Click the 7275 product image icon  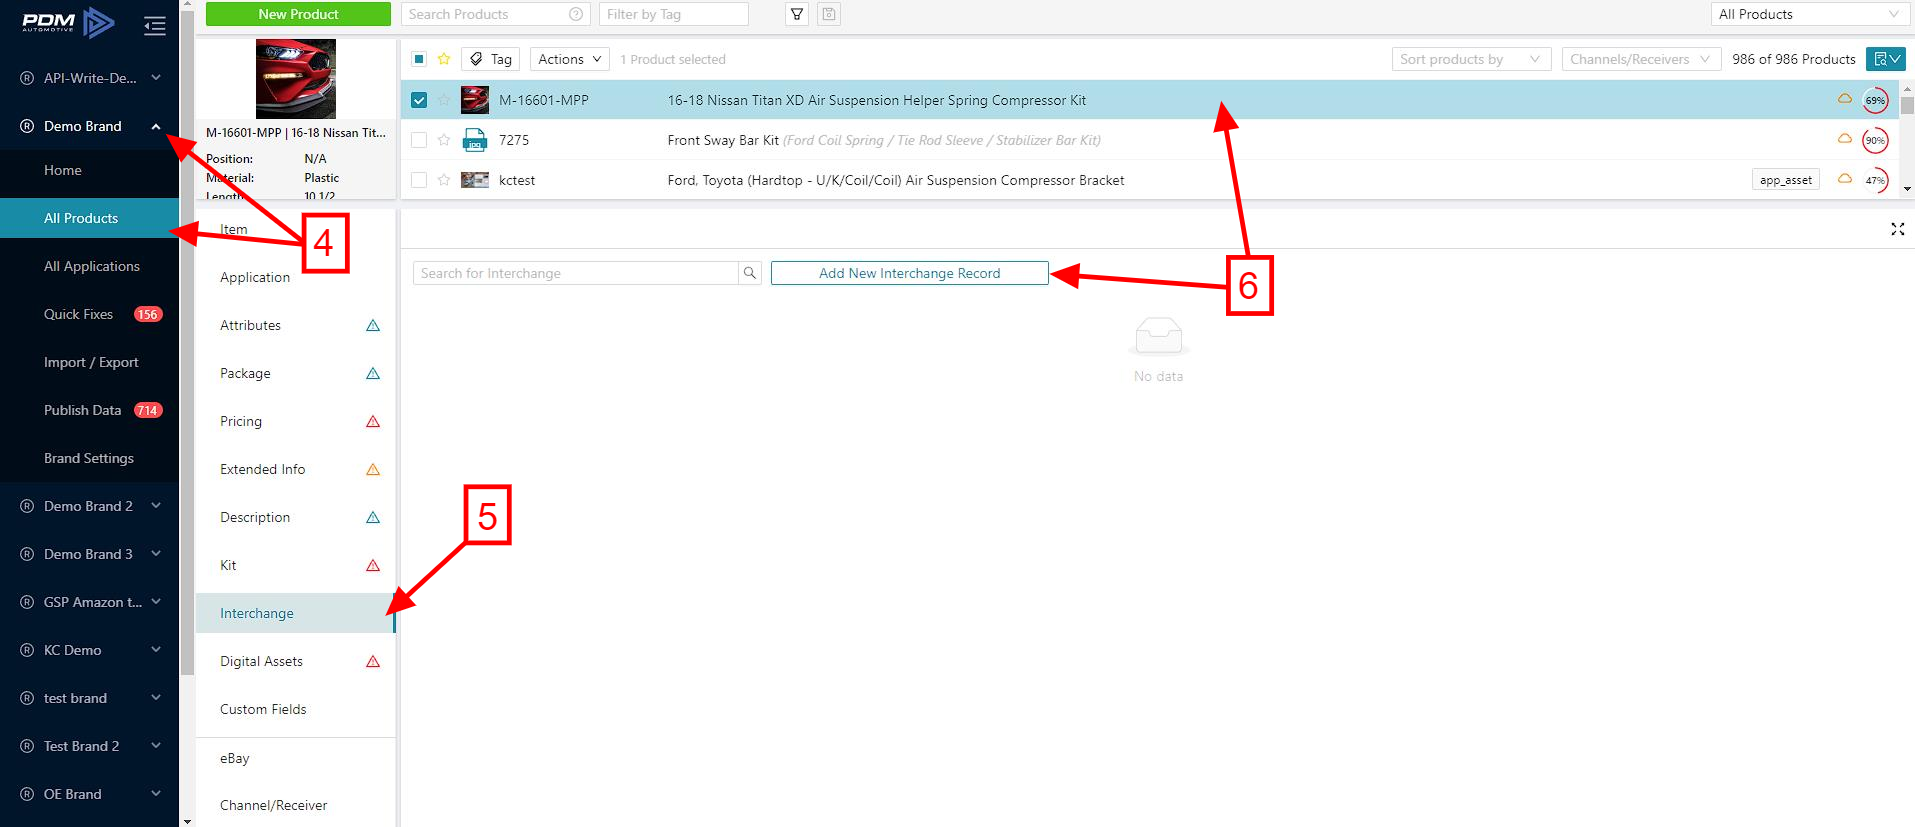(x=475, y=140)
